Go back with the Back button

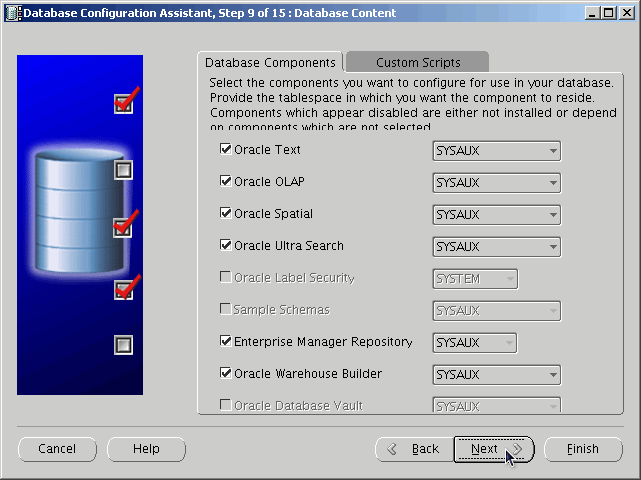tap(413, 449)
